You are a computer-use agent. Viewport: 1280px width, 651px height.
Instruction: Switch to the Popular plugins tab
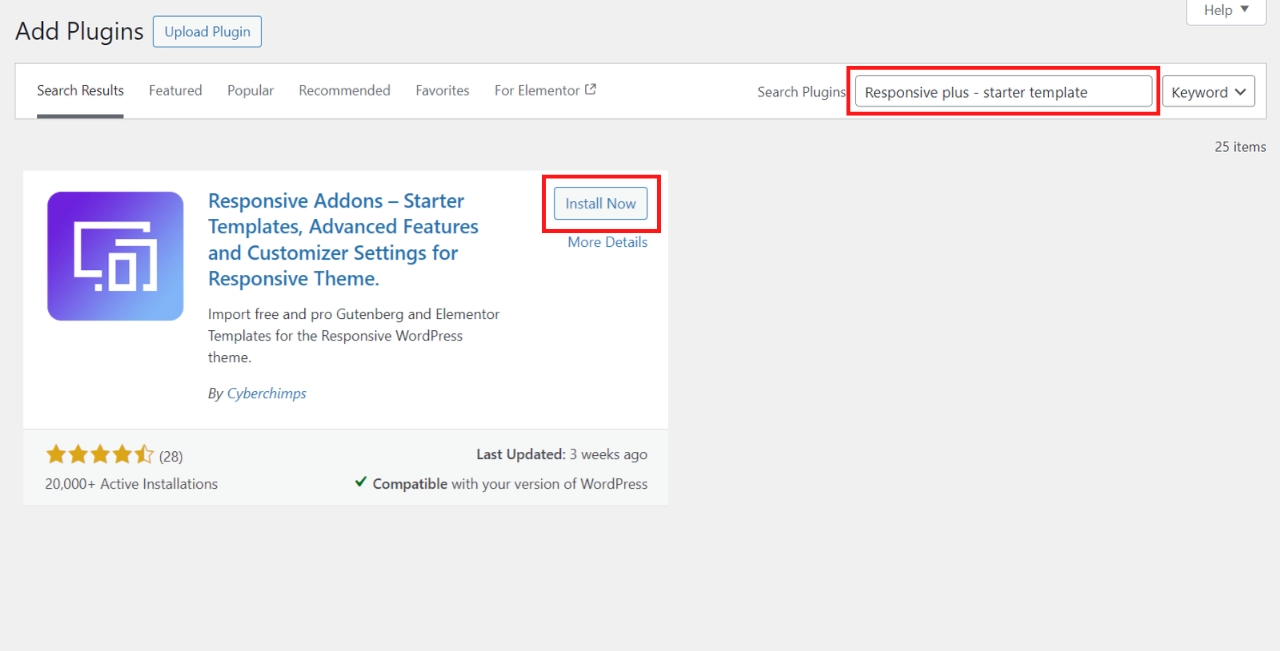(250, 90)
